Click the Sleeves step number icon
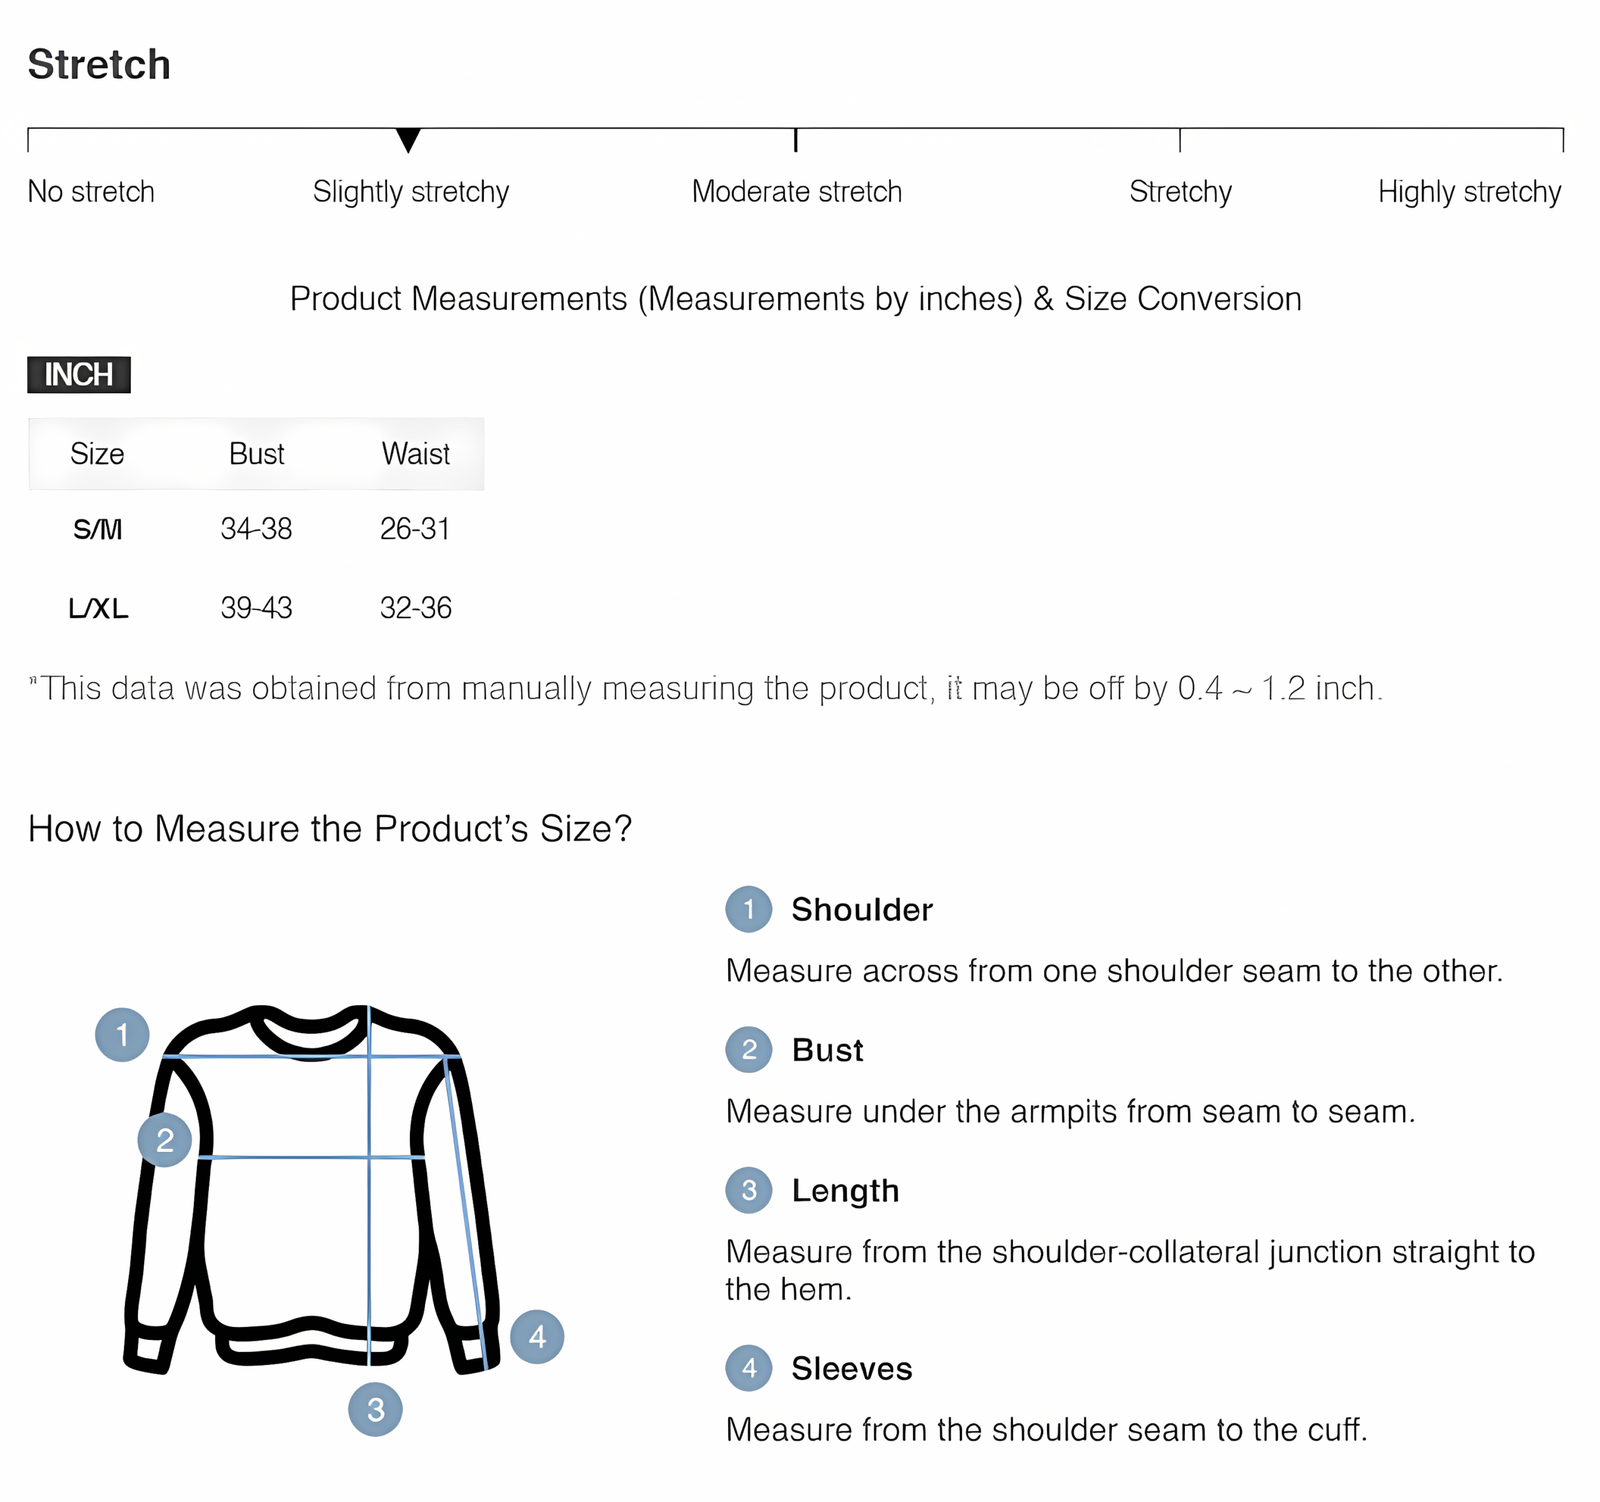This screenshot has width=1600, height=1502. click(748, 1368)
